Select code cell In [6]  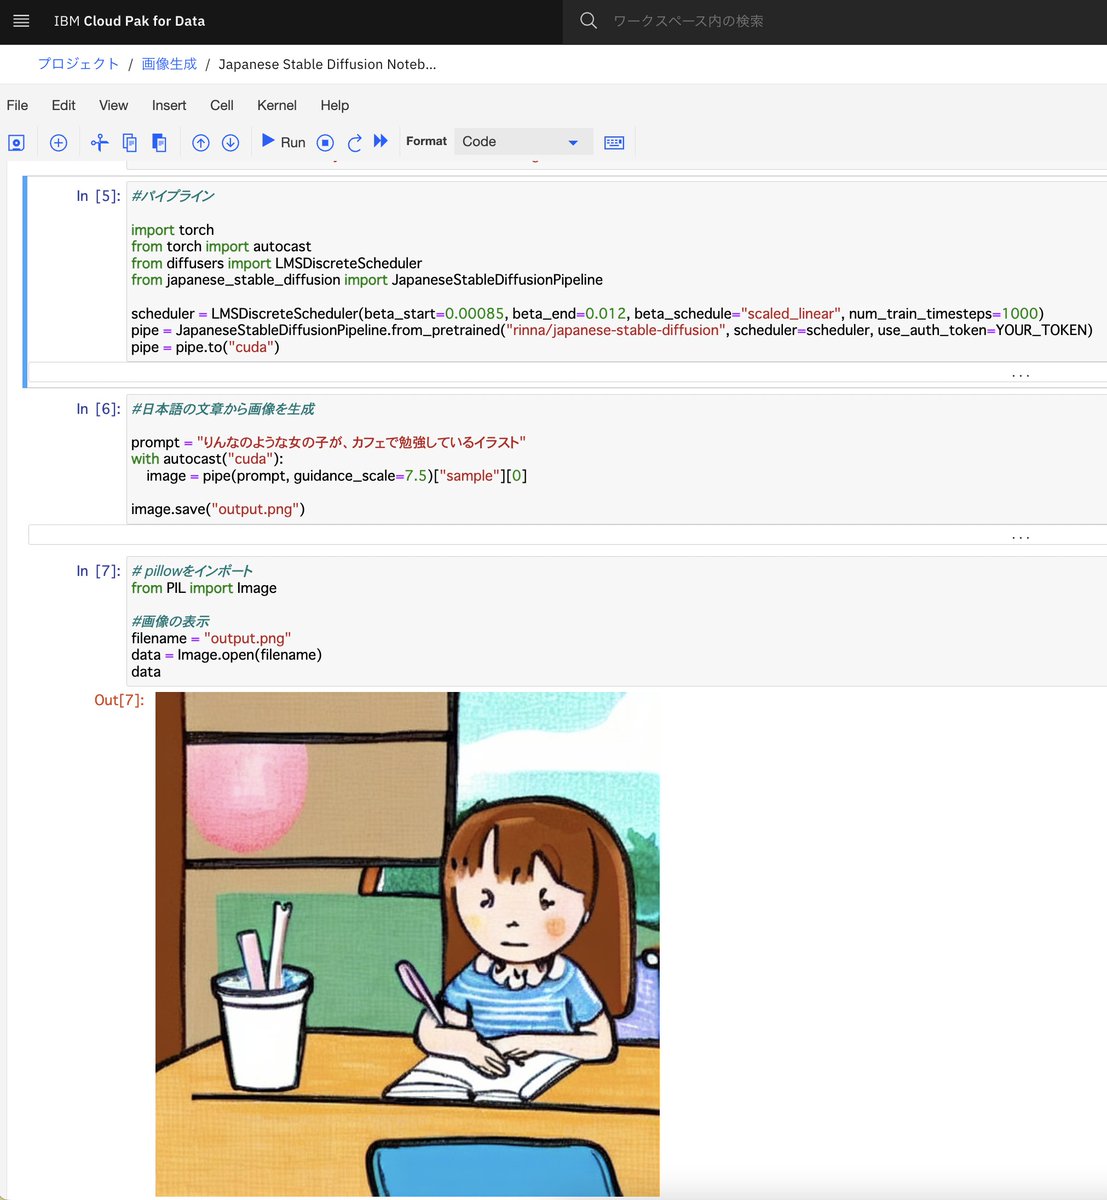point(616,459)
